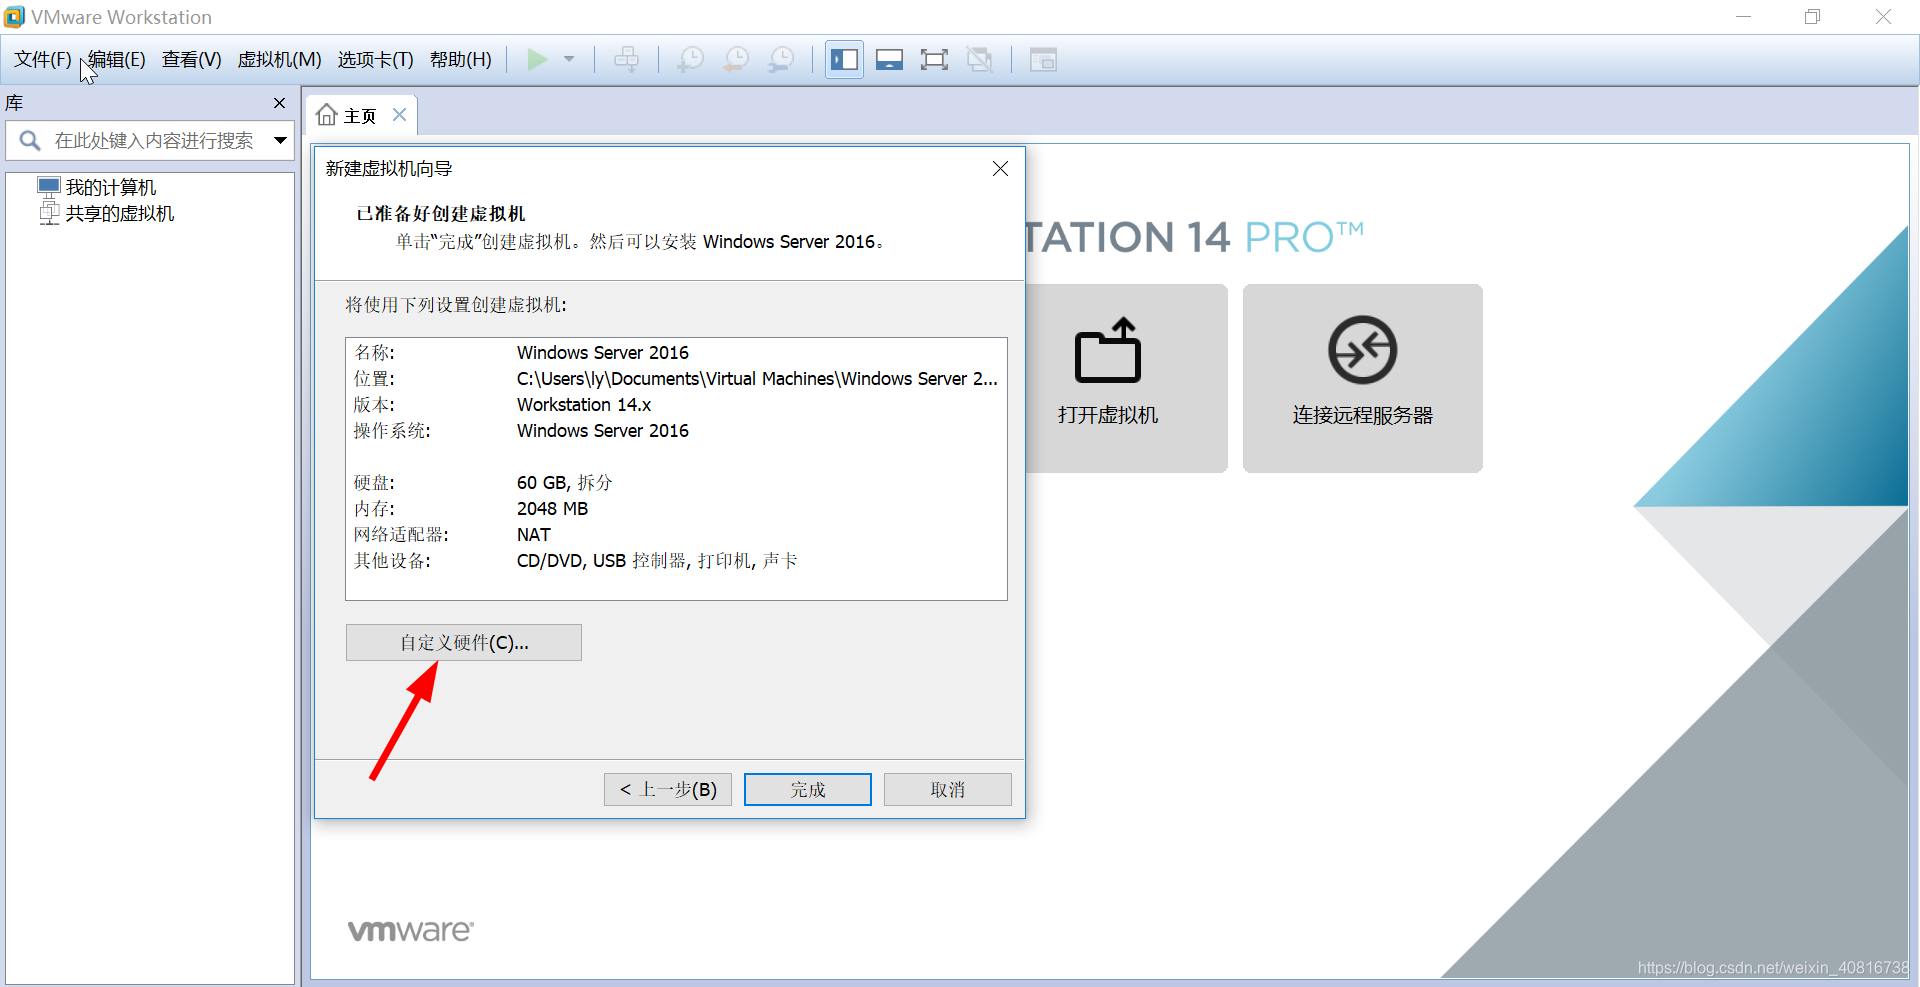Click the Workstation 14.x version text
Viewport: 1920px width, 987px height.
point(584,405)
